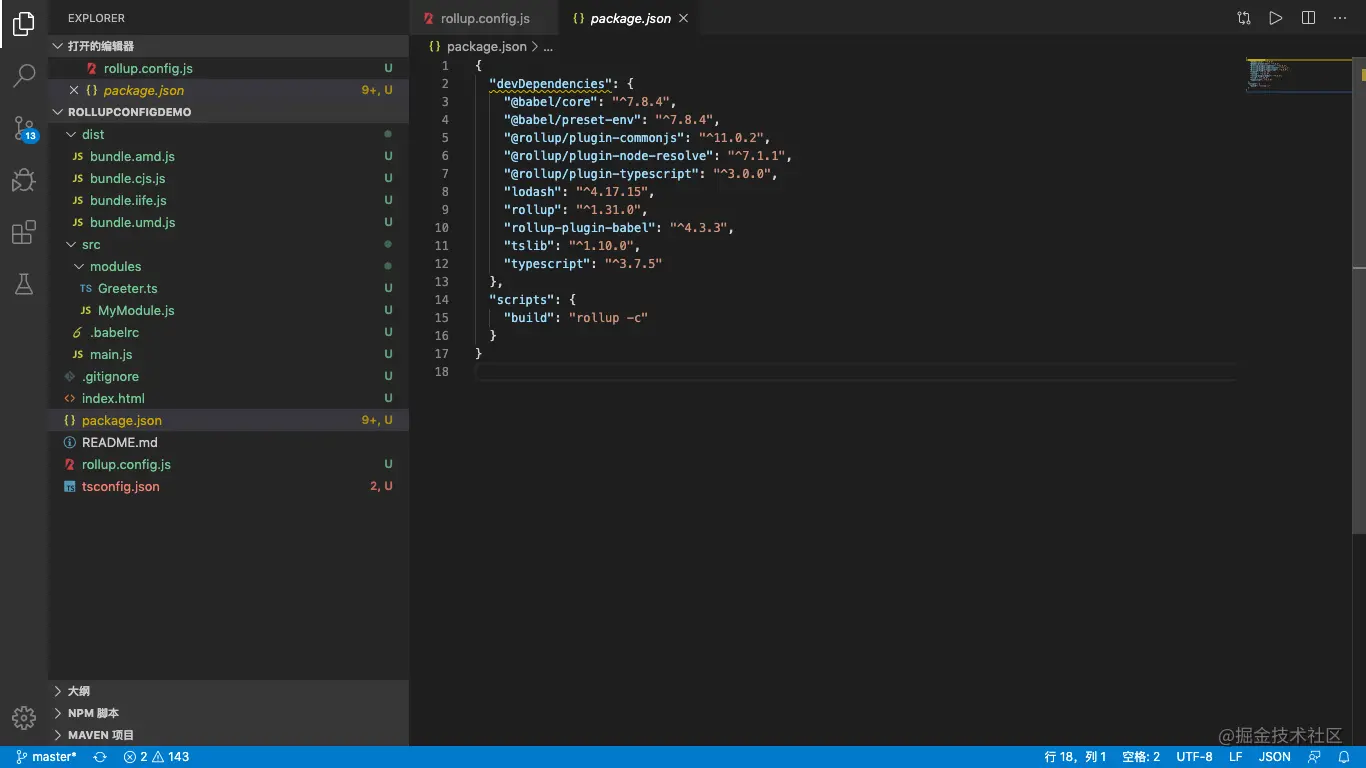This screenshot has width=1366, height=768.
Task: Open rollup.config.js in project tree
Action: (x=229, y=464)
